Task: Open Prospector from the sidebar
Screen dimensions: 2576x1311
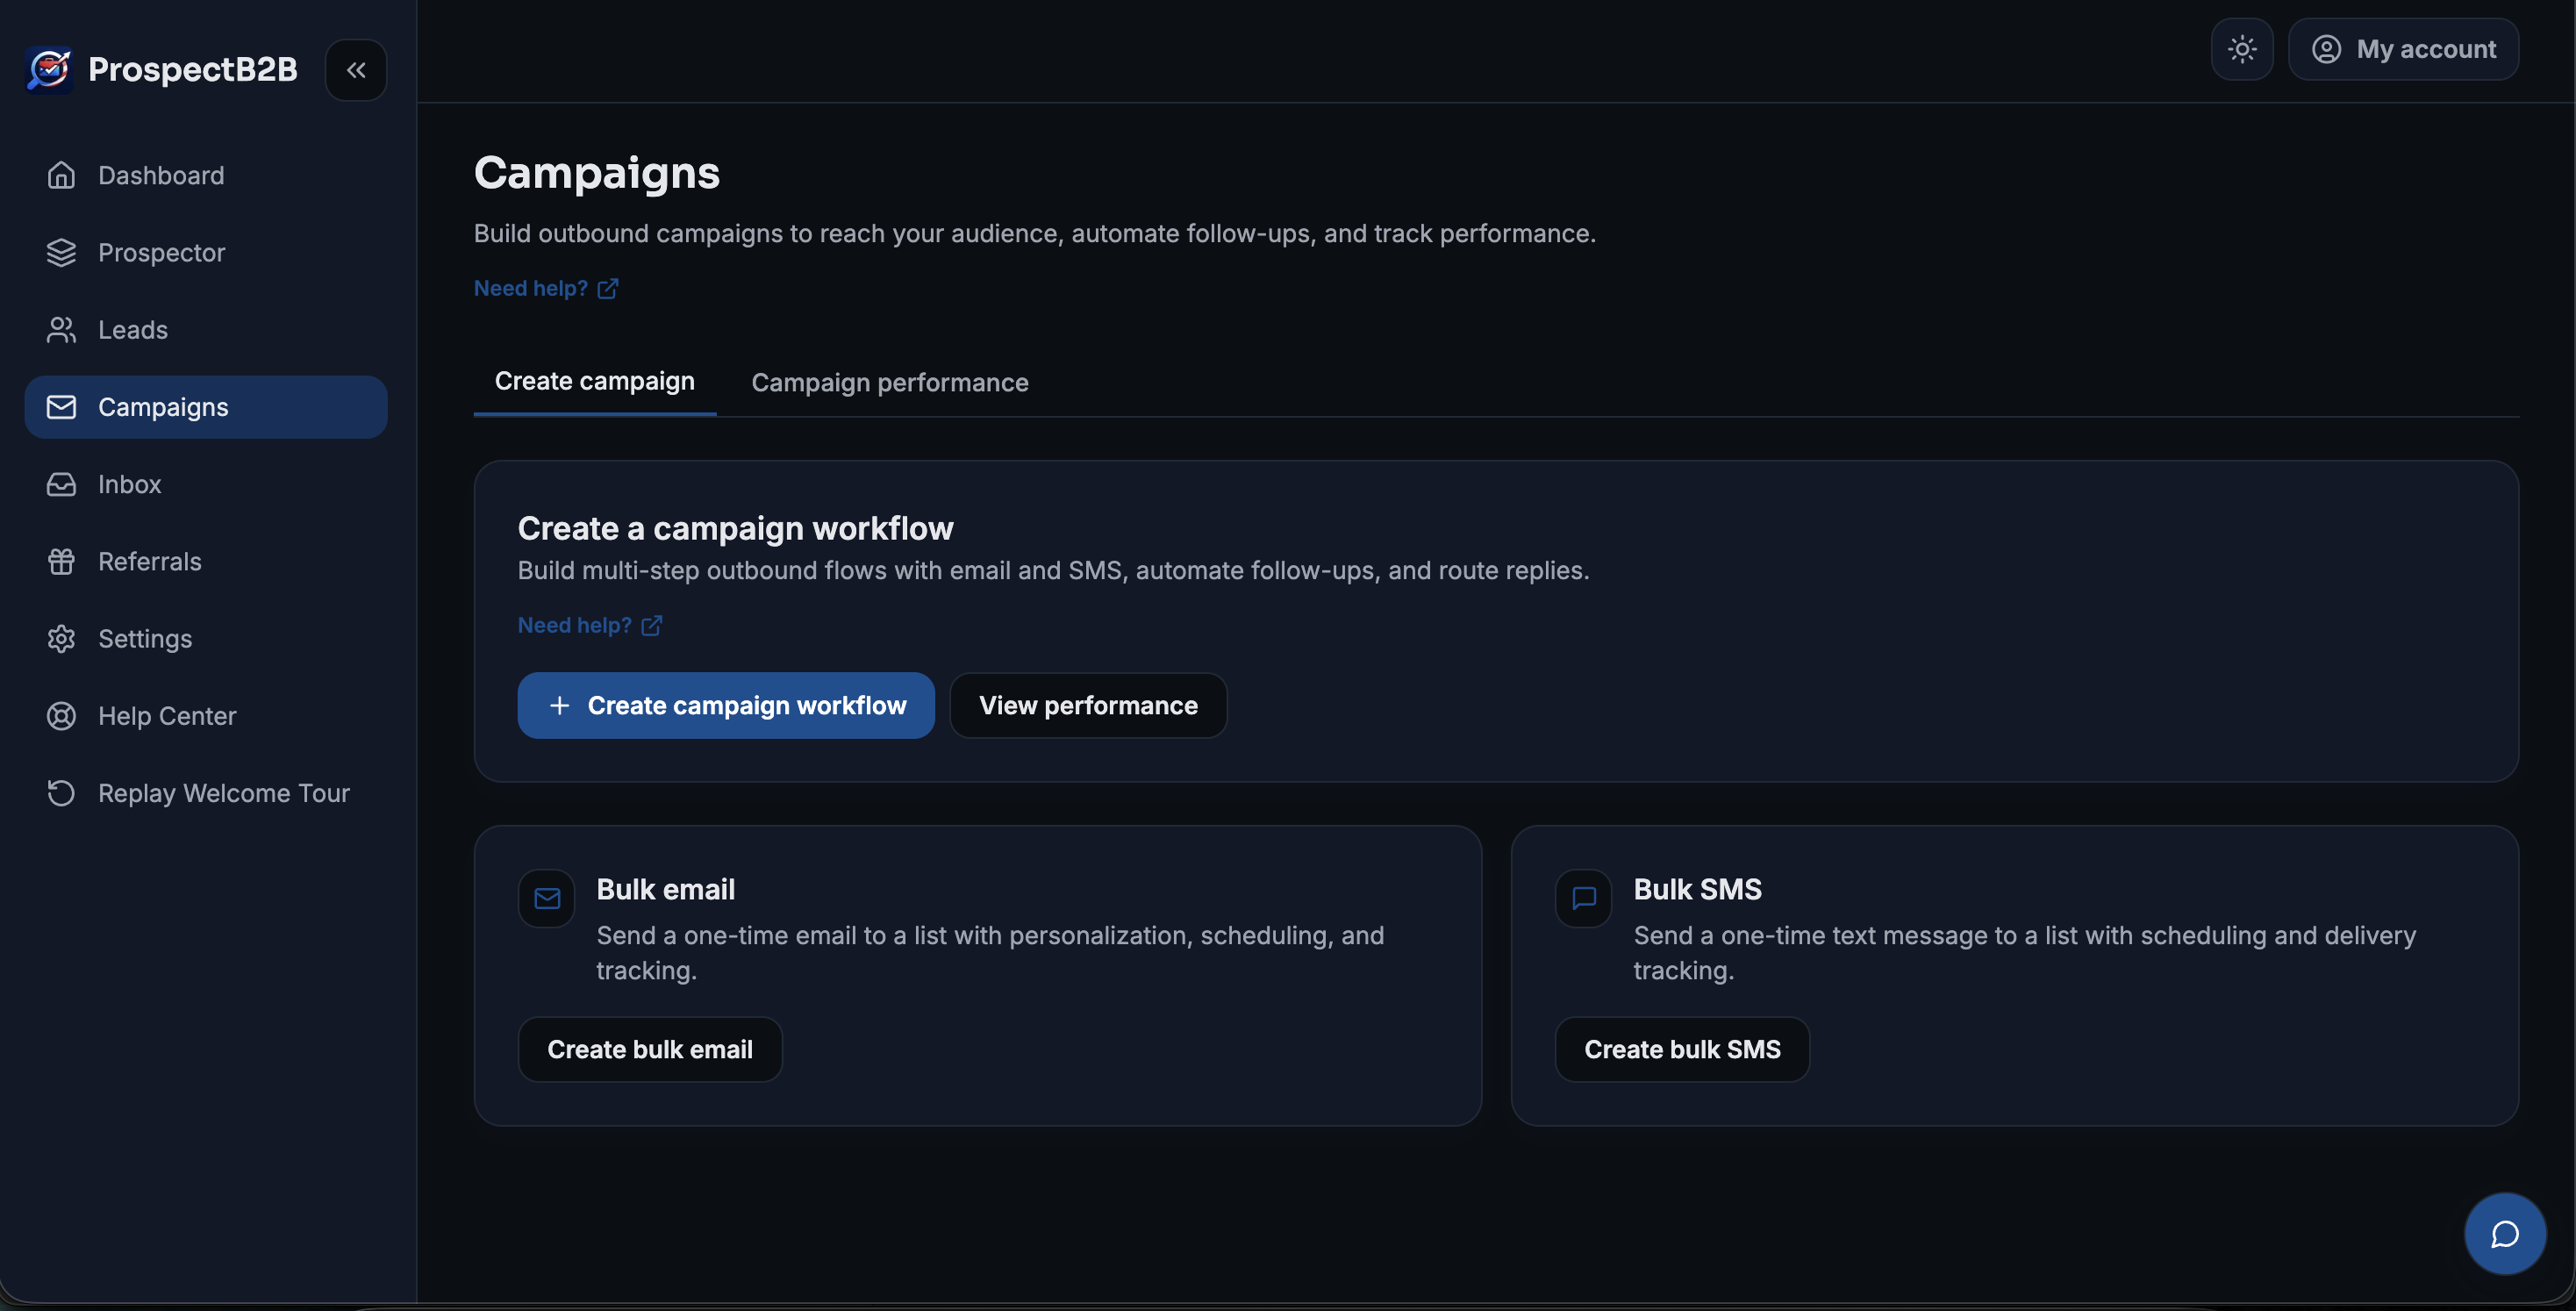Action: (x=161, y=252)
